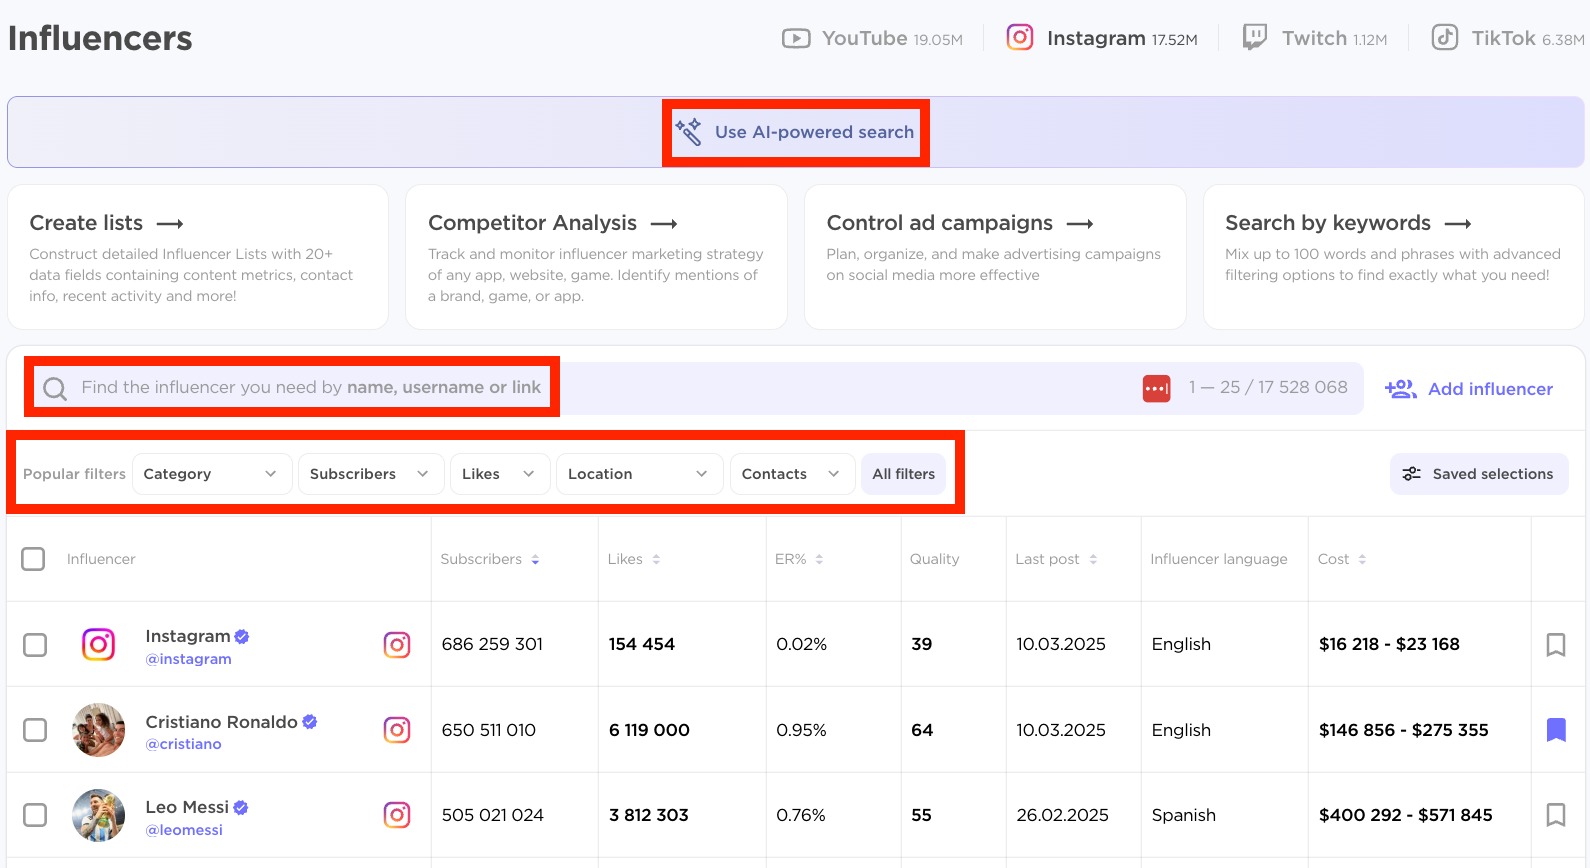
Task: Click the add-person icon beside Add influencer
Action: coord(1400,389)
